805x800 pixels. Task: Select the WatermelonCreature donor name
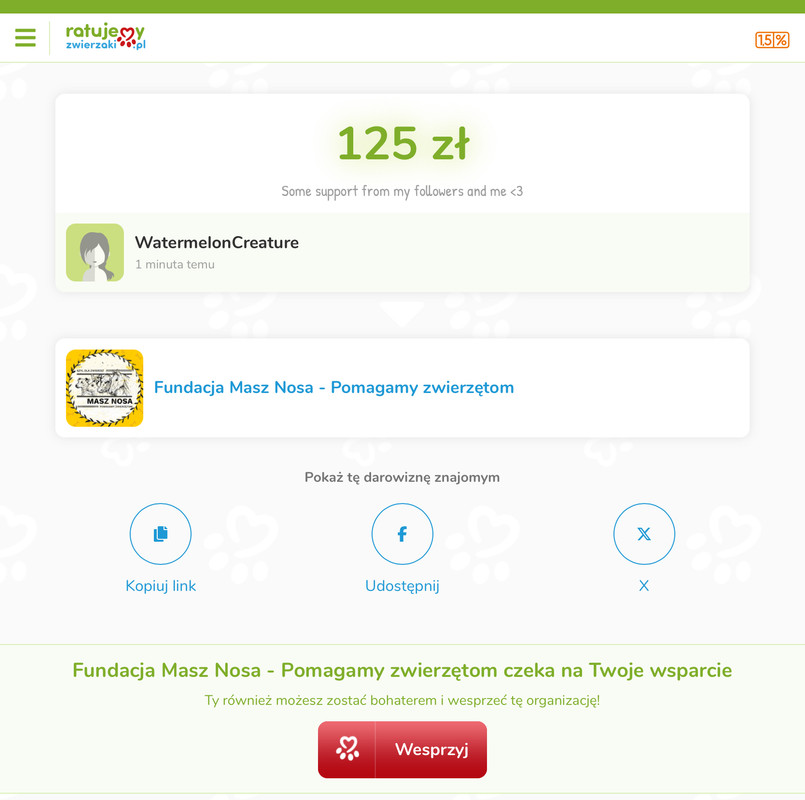pyautogui.click(x=217, y=242)
